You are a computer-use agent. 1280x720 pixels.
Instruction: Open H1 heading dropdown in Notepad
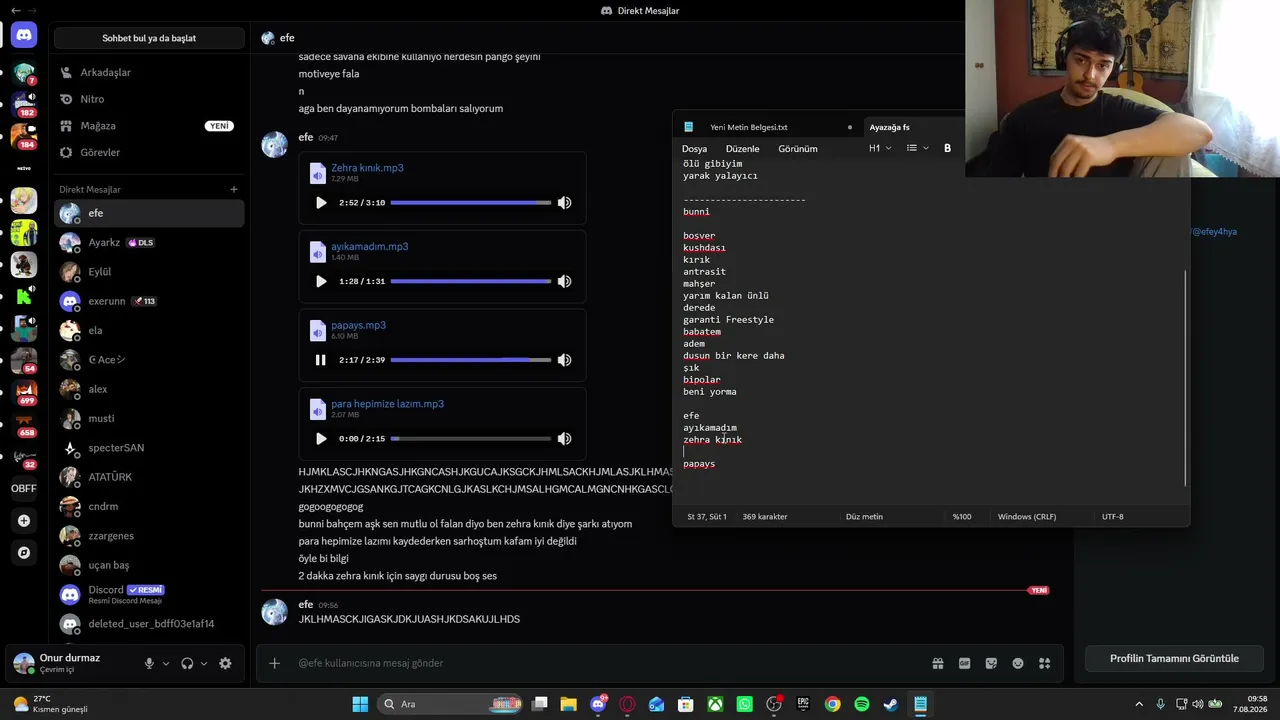tap(880, 148)
